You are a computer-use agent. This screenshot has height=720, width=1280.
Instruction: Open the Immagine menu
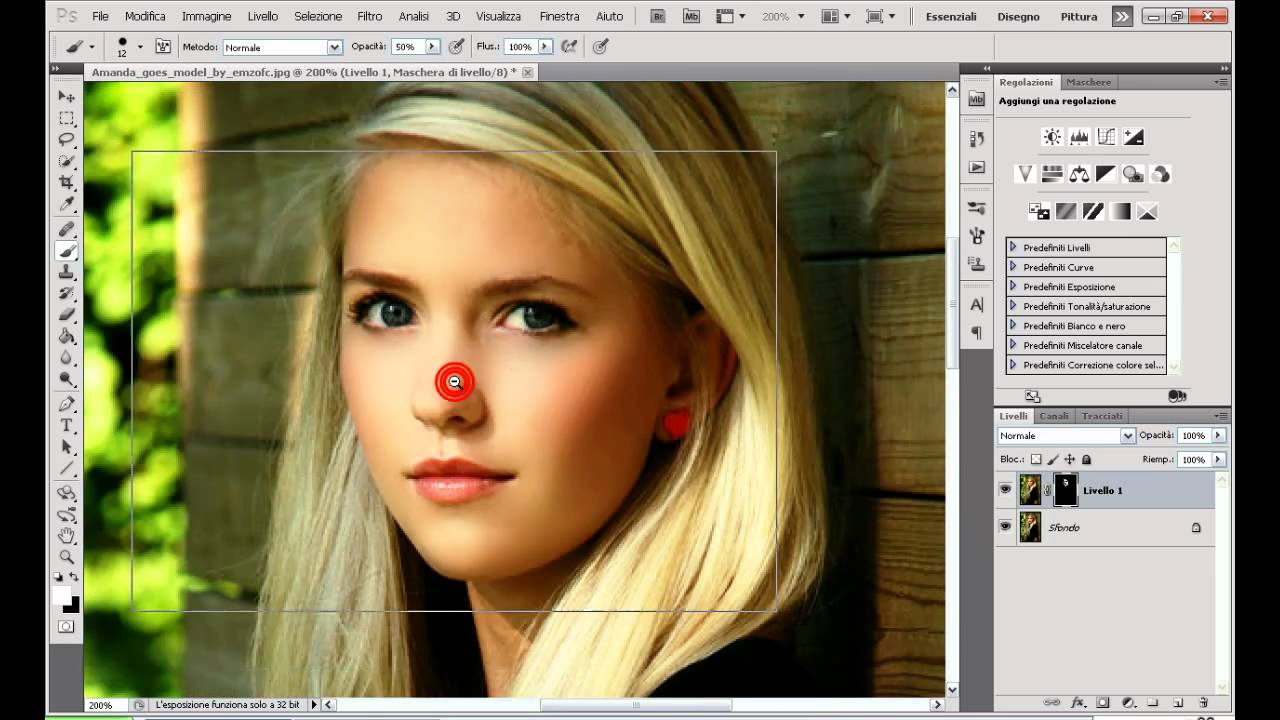tap(207, 16)
